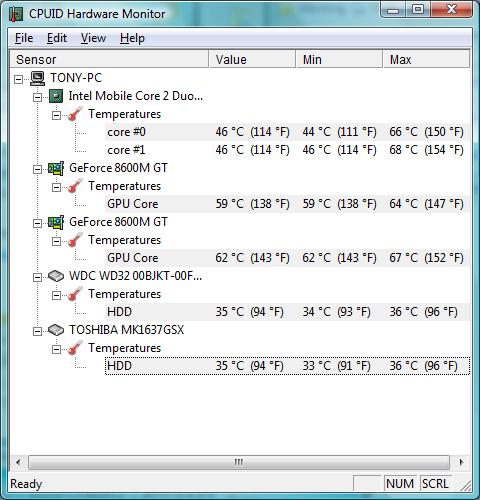Collapse Temperatures under WDC WD32 drive

pos(56,295)
